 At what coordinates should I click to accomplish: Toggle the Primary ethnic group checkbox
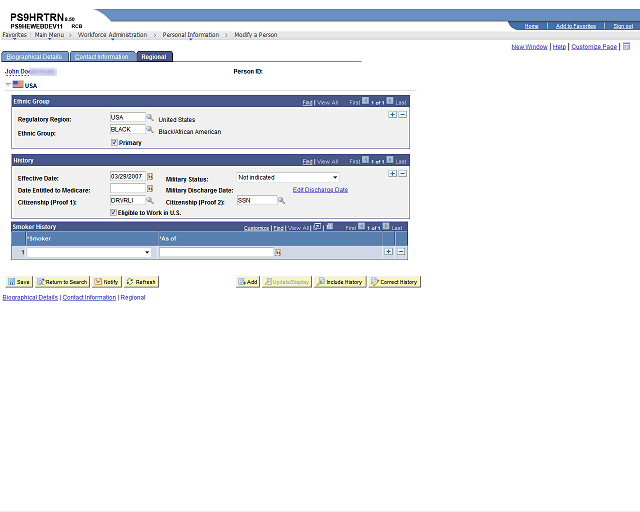coord(114,142)
